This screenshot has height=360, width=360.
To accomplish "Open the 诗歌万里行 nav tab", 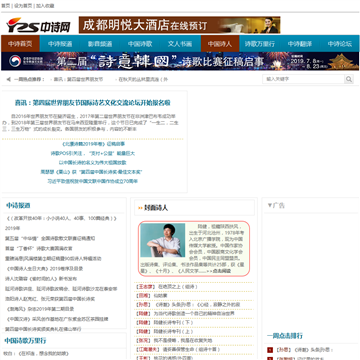I will pyautogui.click(x=260, y=44).
